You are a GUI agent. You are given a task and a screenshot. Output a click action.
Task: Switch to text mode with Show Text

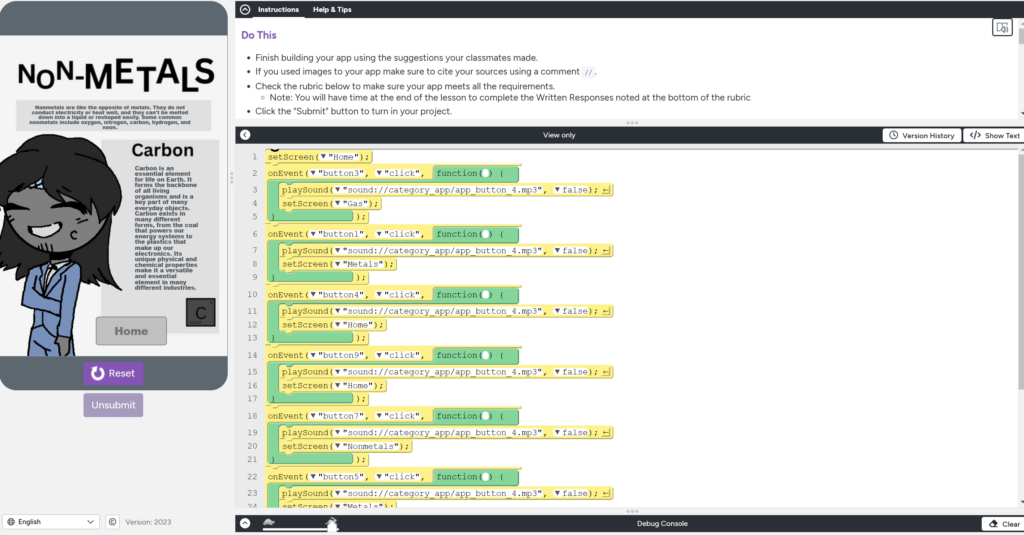[x=994, y=135]
